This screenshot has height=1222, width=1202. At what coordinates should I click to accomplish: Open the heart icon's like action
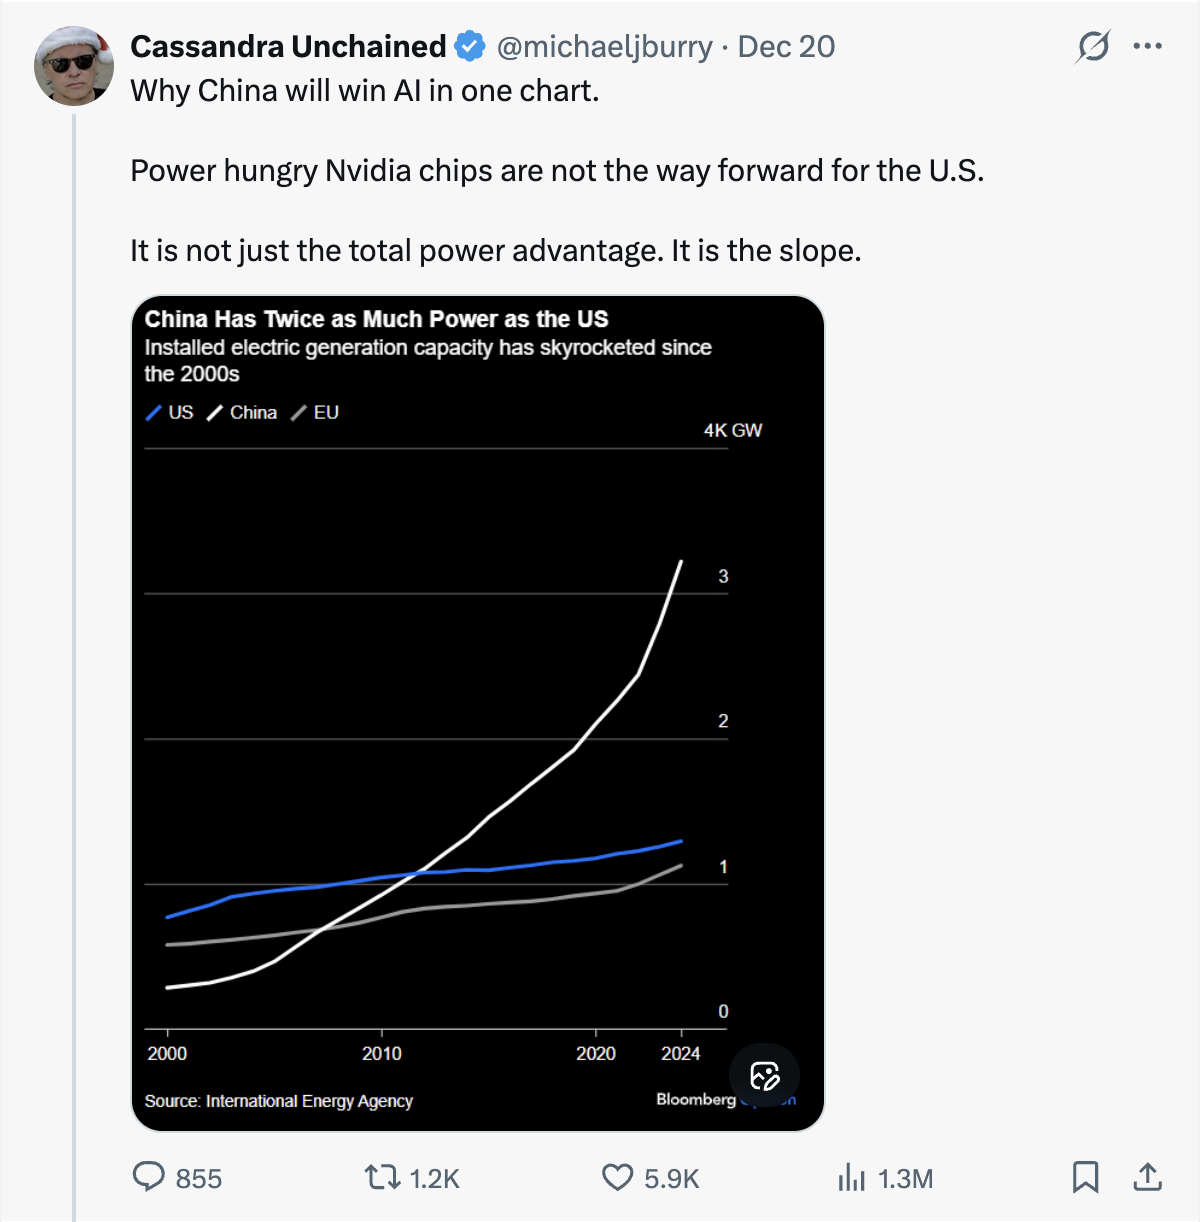[617, 1178]
